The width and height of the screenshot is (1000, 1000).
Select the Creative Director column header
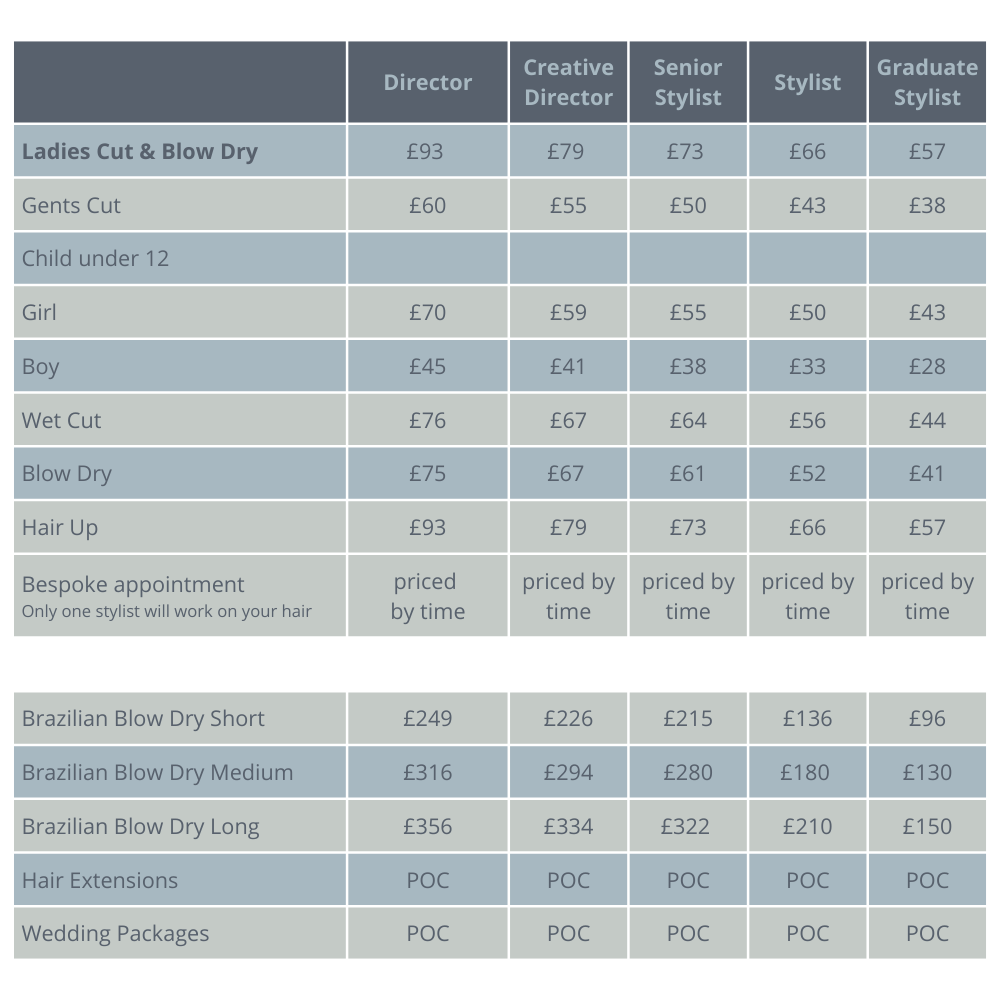pyautogui.click(x=568, y=83)
